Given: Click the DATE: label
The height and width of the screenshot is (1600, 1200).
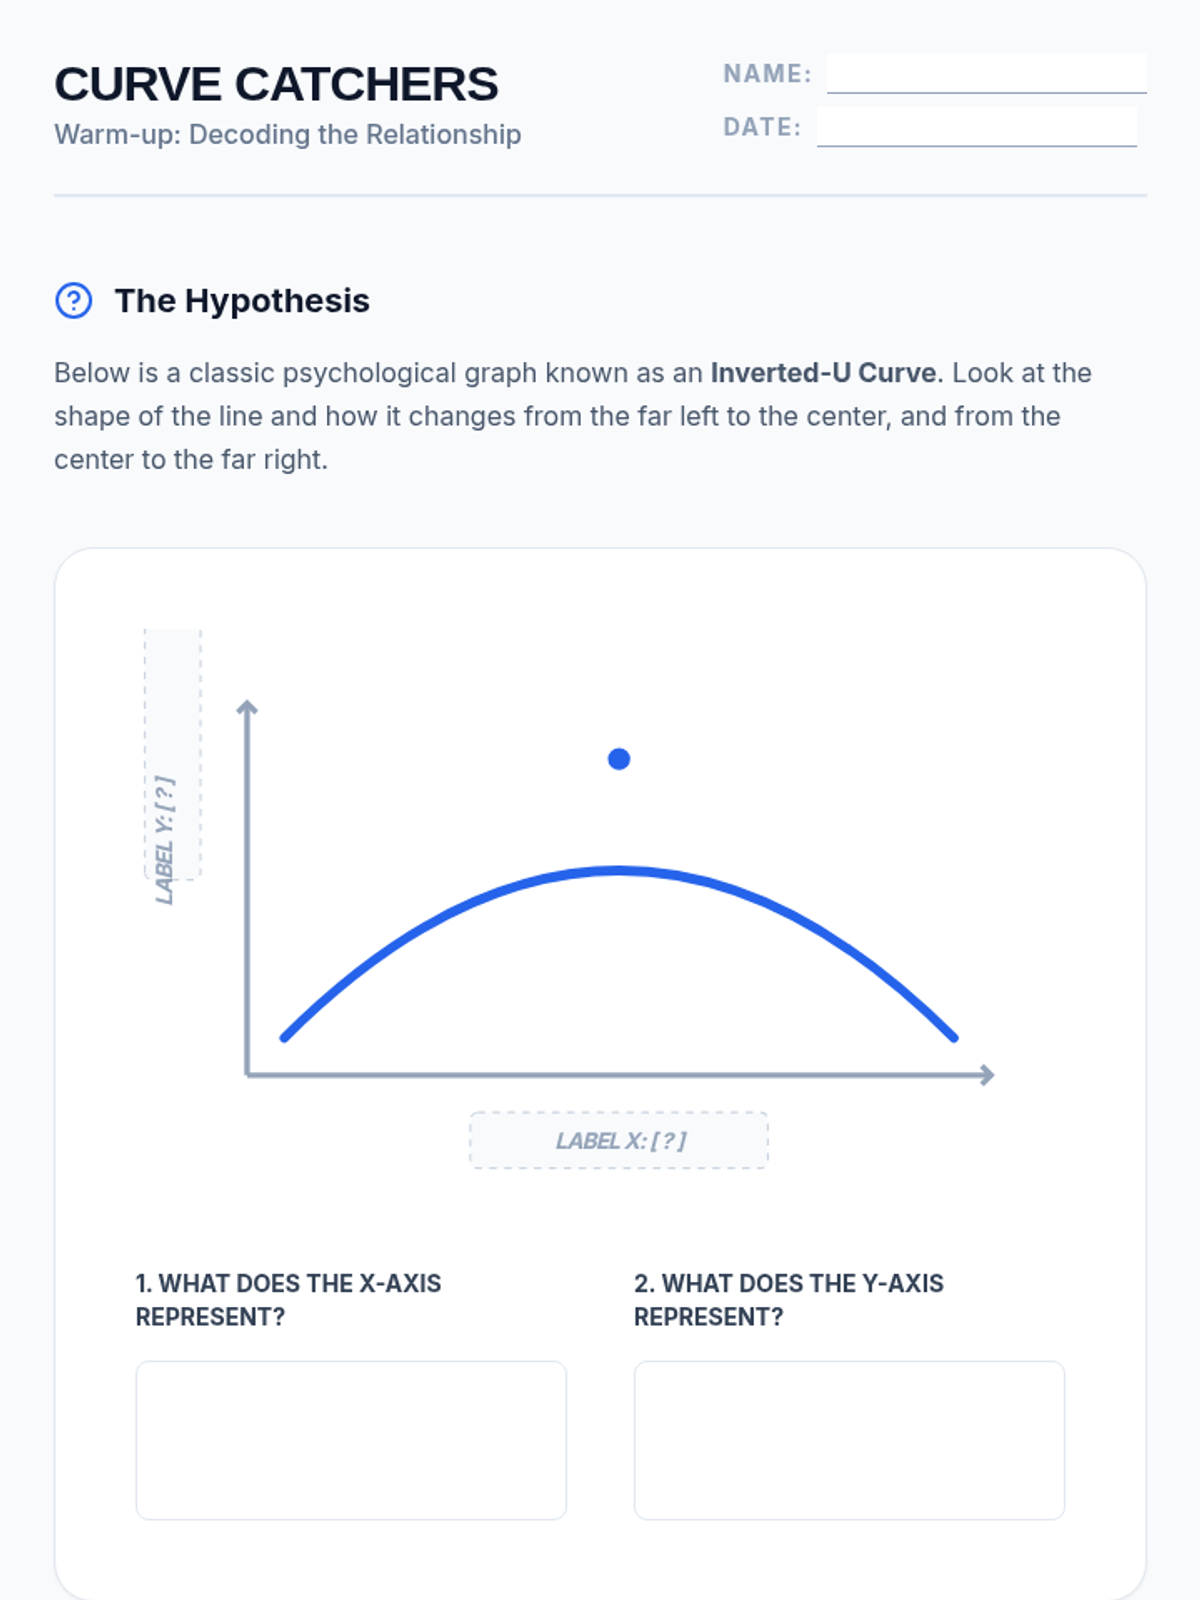Looking at the screenshot, I should pyautogui.click(x=762, y=128).
